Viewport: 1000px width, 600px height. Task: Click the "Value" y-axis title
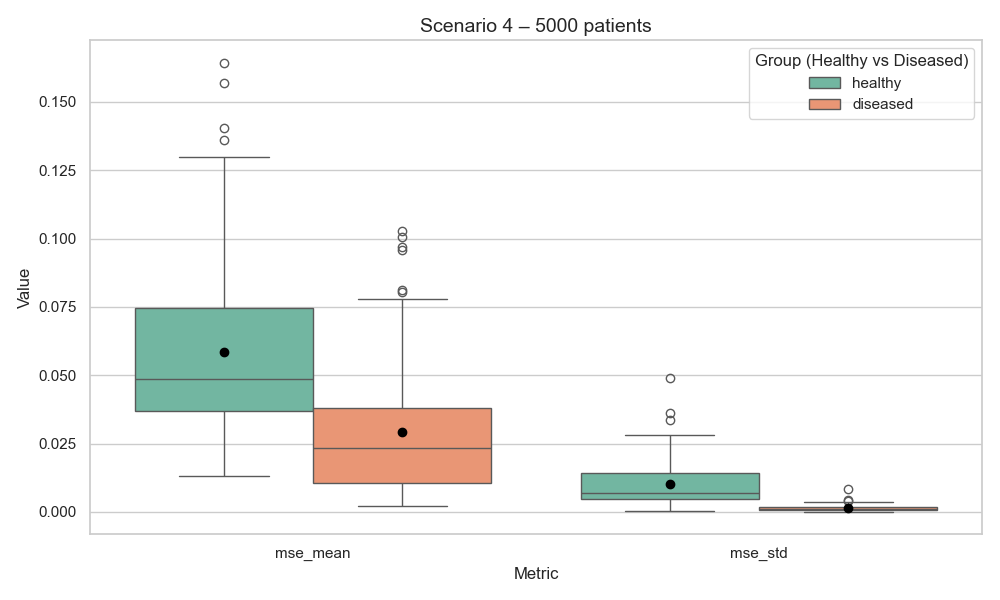(24, 287)
